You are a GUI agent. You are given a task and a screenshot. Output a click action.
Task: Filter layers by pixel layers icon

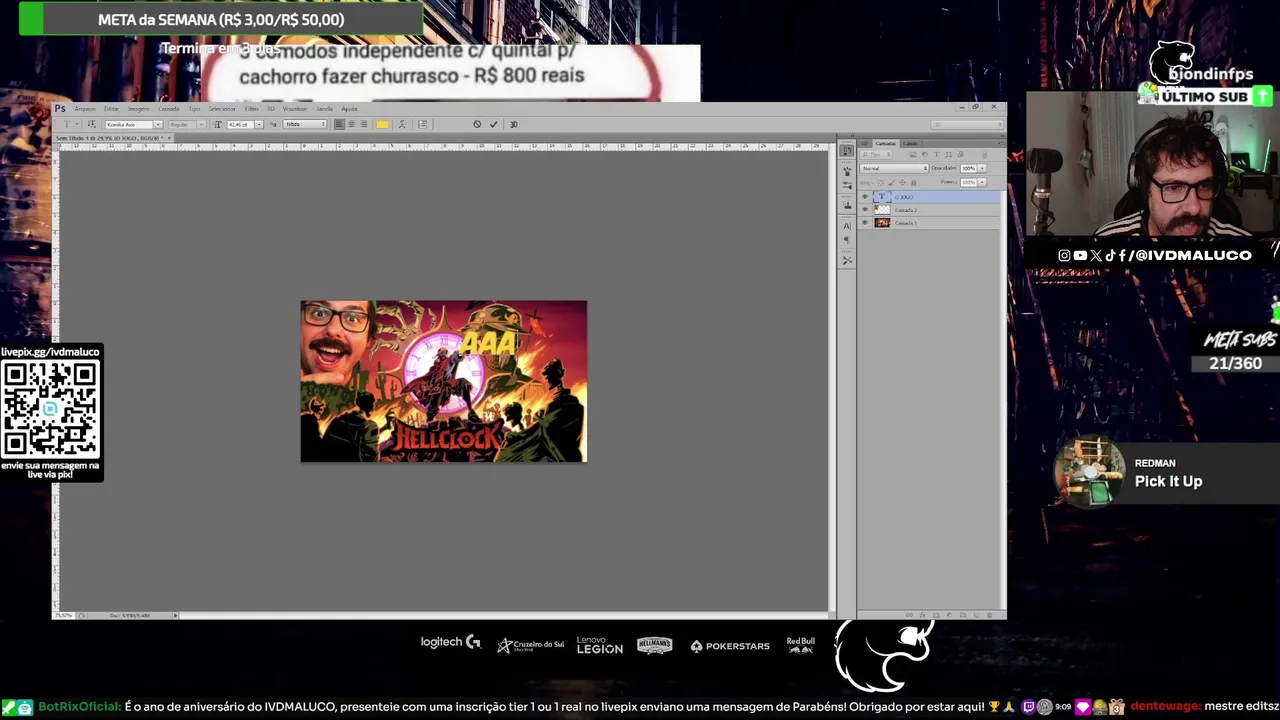913,154
